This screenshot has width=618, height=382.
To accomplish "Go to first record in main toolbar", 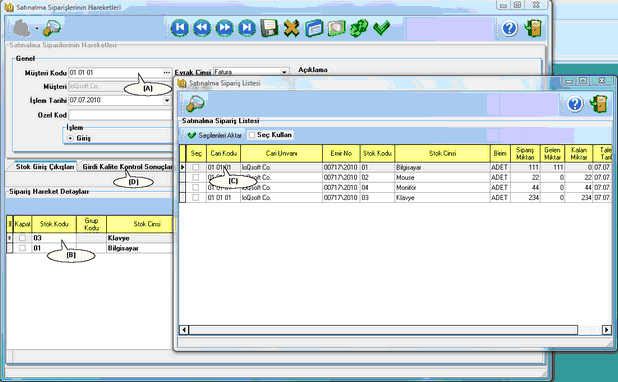I will coord(180,28).
